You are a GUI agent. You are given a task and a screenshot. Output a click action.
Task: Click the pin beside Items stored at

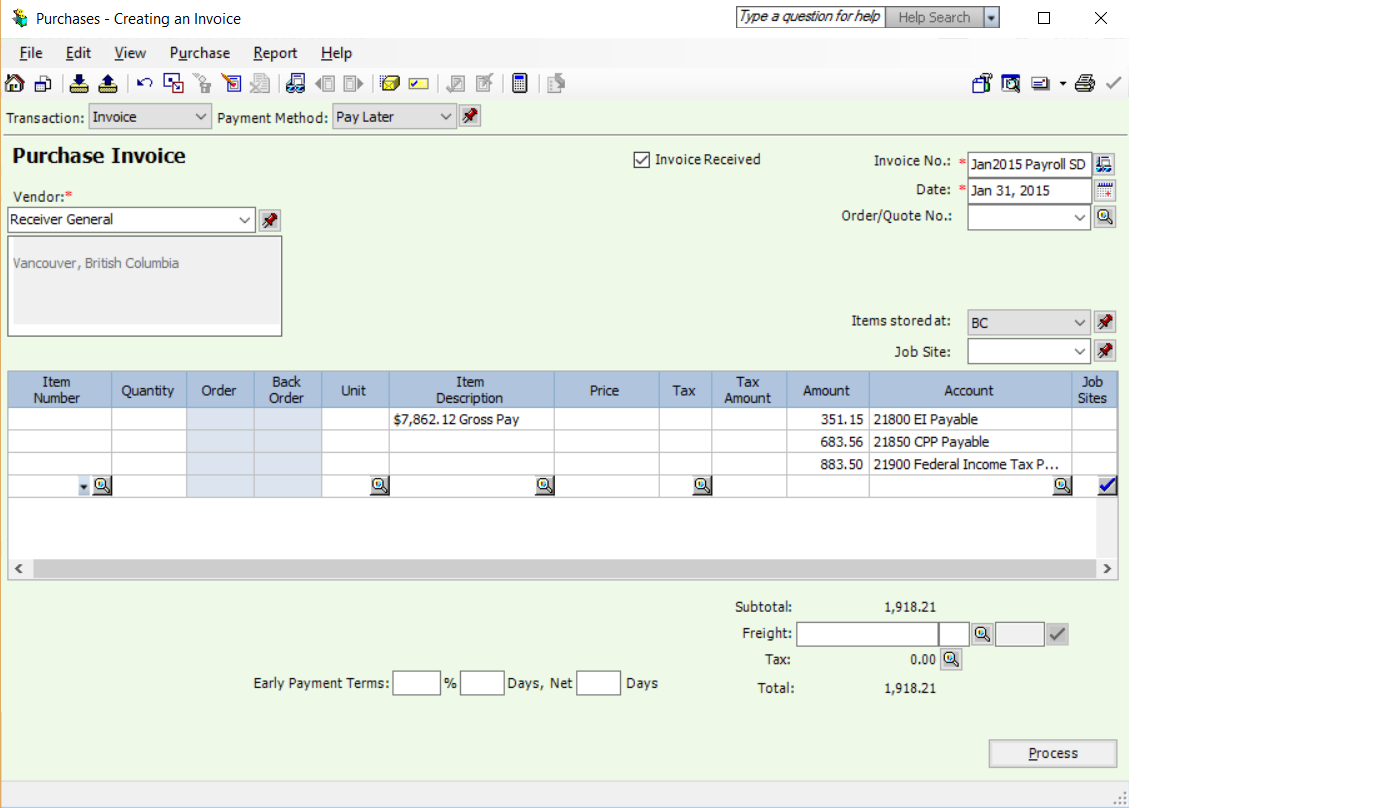[1104, 323]
